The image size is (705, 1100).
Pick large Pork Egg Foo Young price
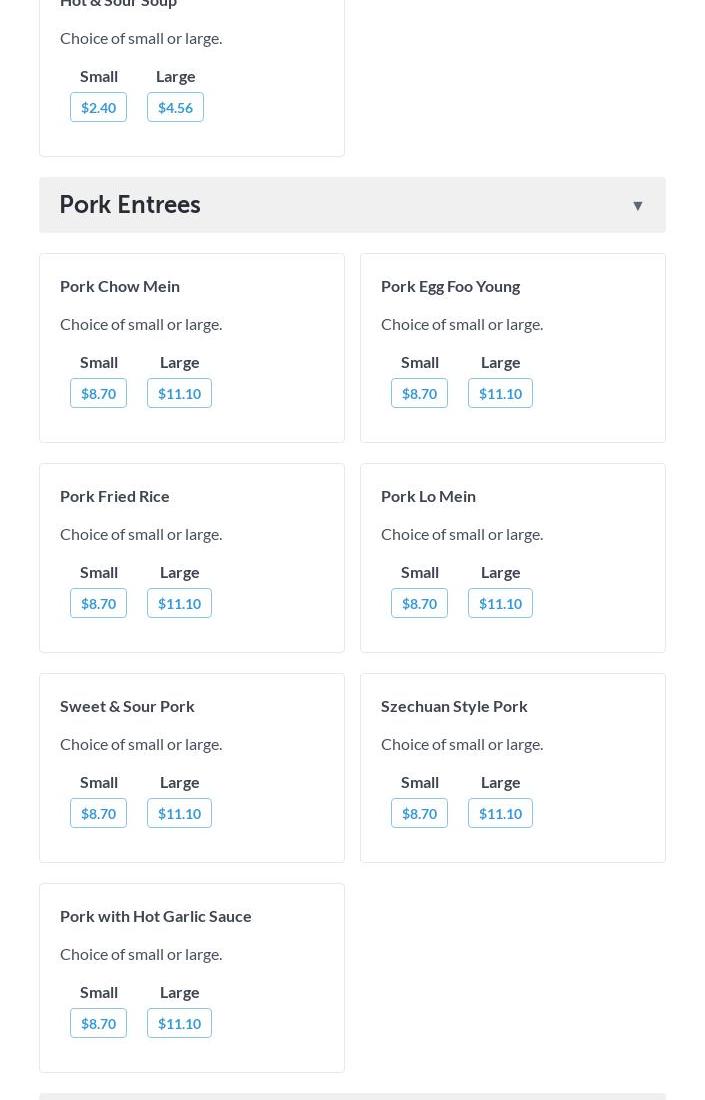(x=500, y=393)
